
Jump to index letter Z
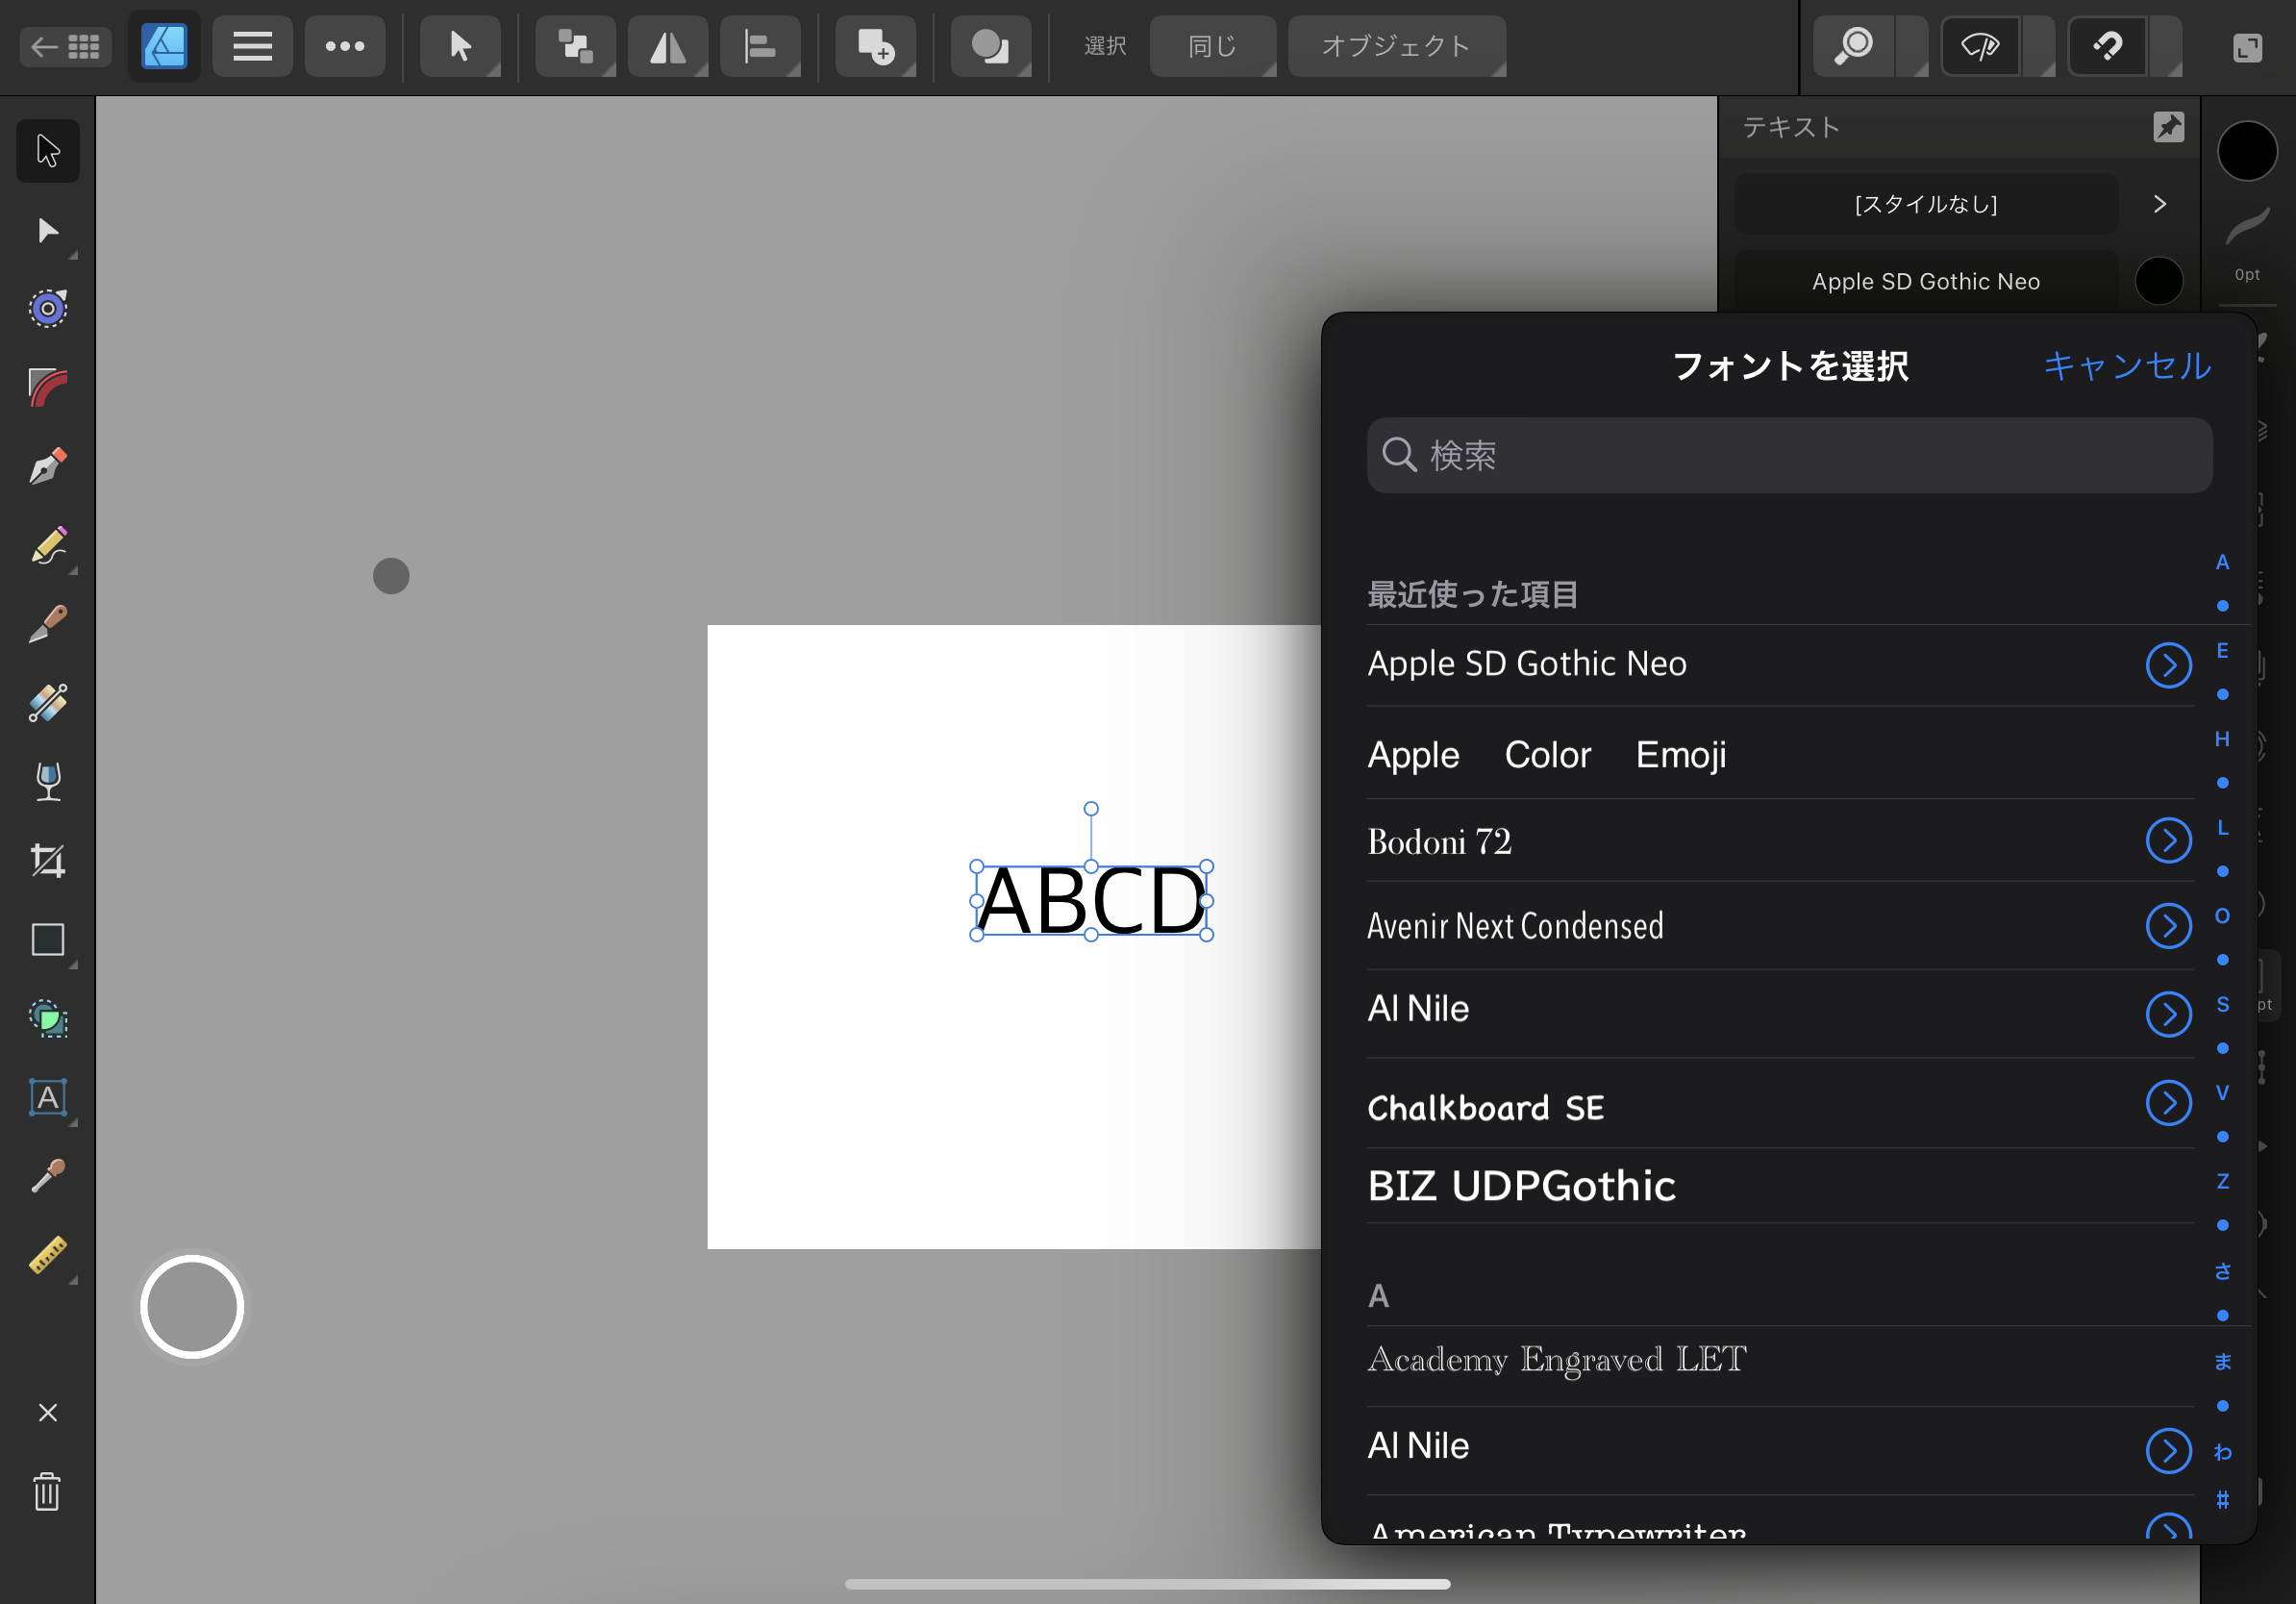point(2222,1181)
